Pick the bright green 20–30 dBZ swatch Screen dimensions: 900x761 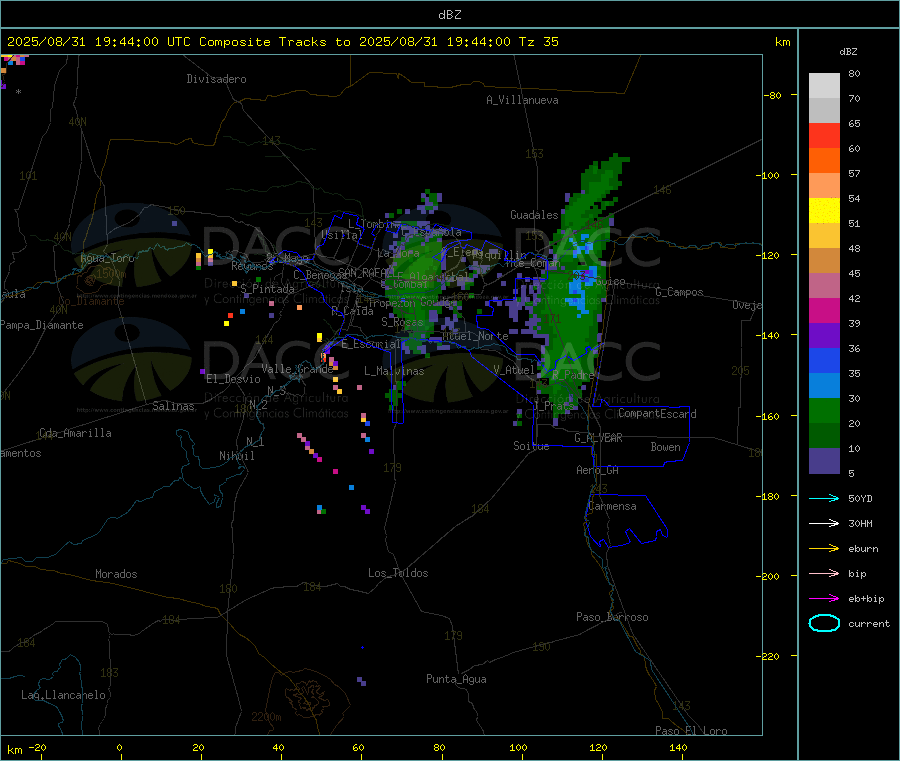824,411
